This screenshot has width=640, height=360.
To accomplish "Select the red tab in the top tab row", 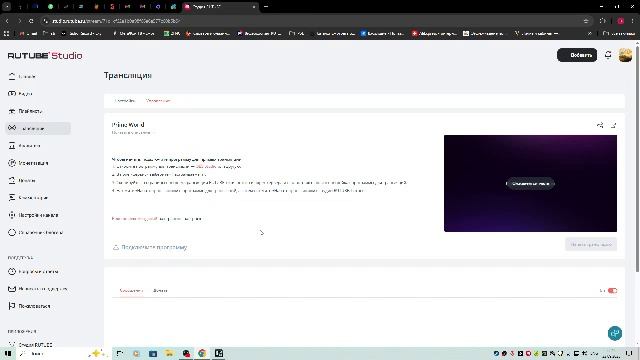I will (x=158, y=100).
